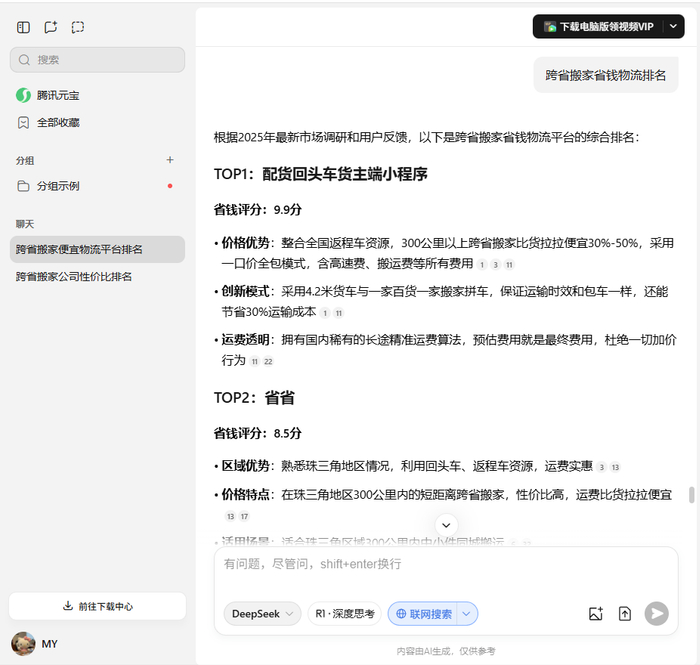Open the DeepSeek model dropdown
700x665 pixels.
pyautogui.click(x=263, y=614)
